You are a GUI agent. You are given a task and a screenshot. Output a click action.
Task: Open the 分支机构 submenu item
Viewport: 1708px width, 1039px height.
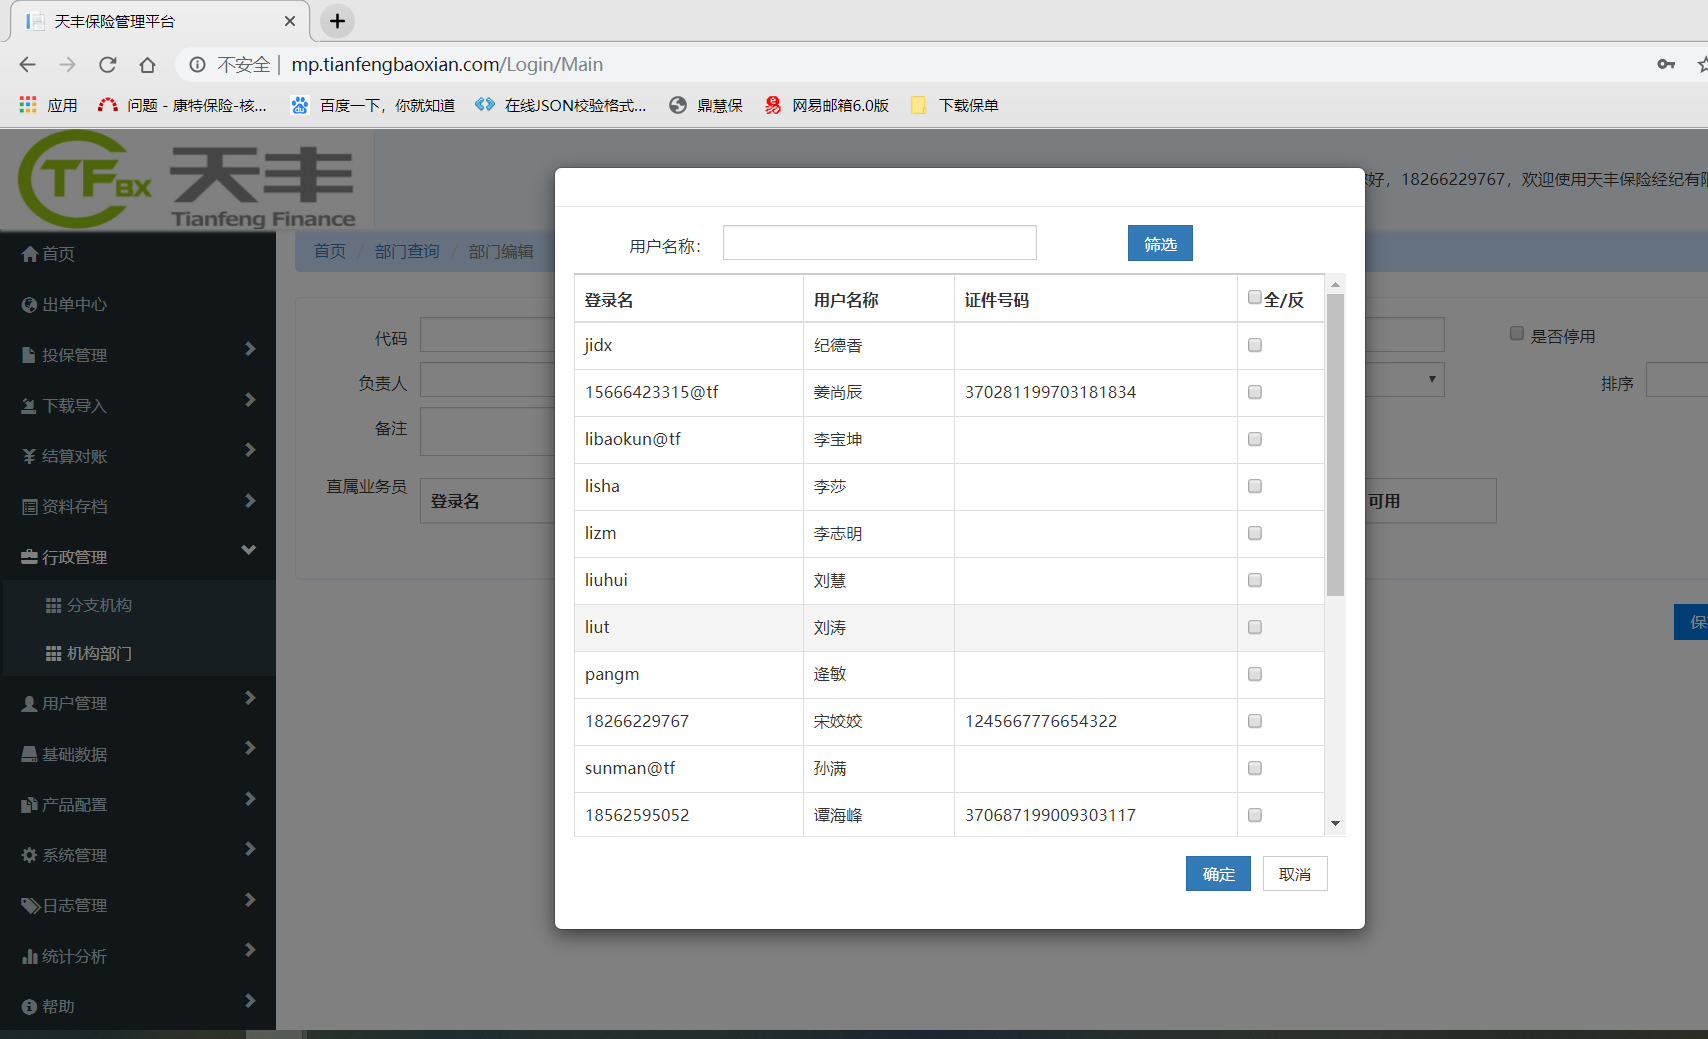coord(99,605)
